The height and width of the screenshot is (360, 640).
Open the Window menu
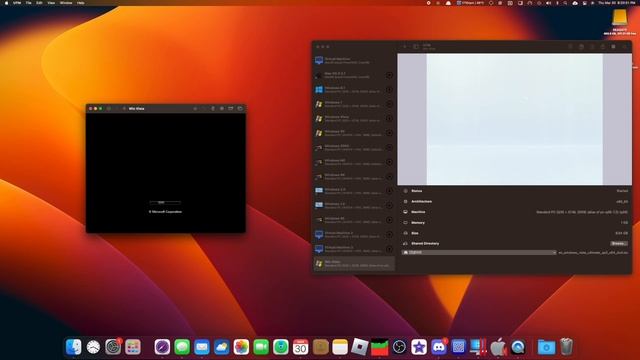click(66, 3)
